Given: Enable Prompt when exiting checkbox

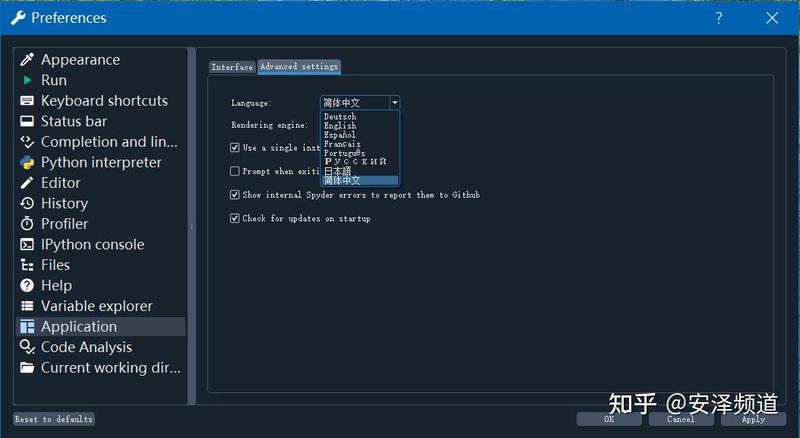Looking at the screenshot, I should tap(235, 171).
